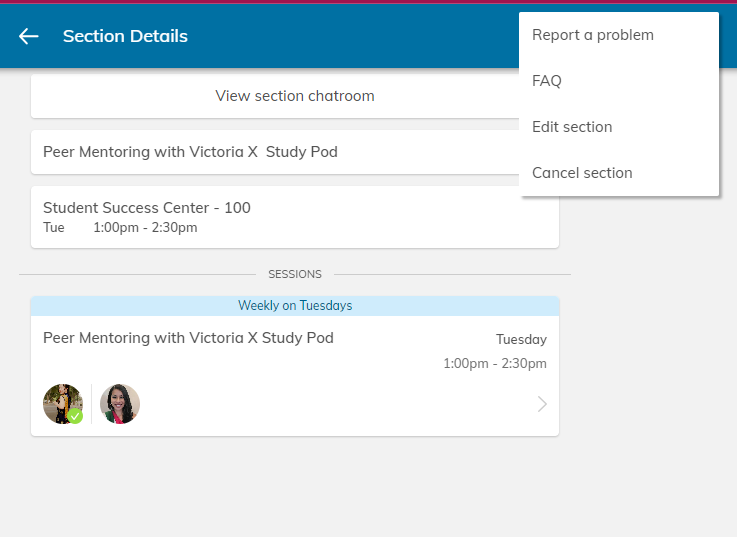Click the SESSIONS divider label
737x537 pixels.
tap(295, 274)
